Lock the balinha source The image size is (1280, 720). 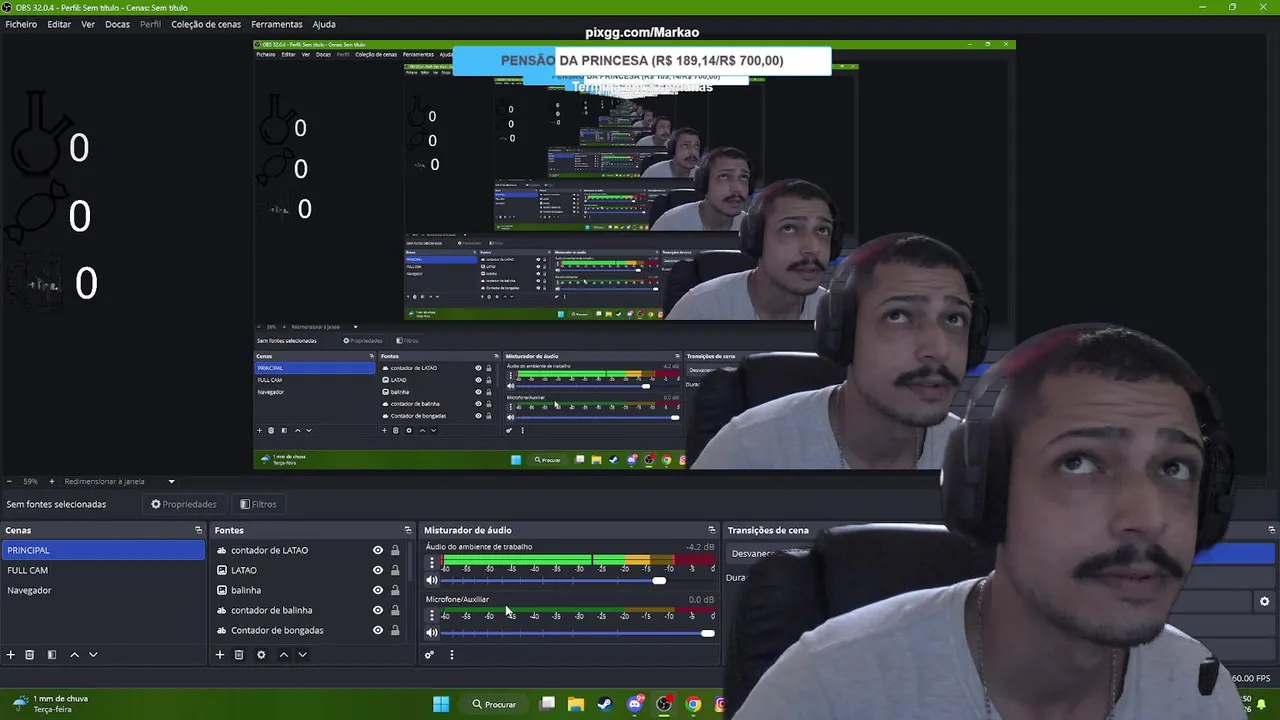click(x=395, y=590)
